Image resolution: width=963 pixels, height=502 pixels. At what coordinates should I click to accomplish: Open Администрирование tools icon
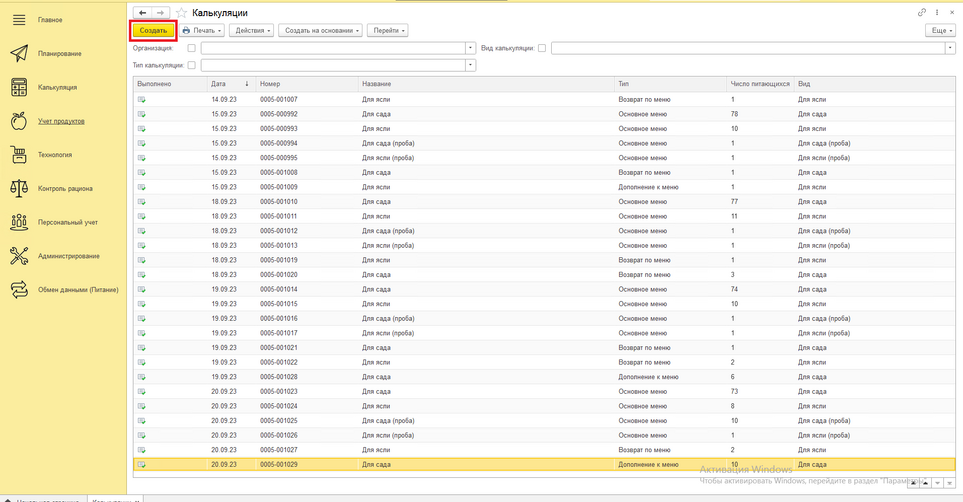coord(18,256)
